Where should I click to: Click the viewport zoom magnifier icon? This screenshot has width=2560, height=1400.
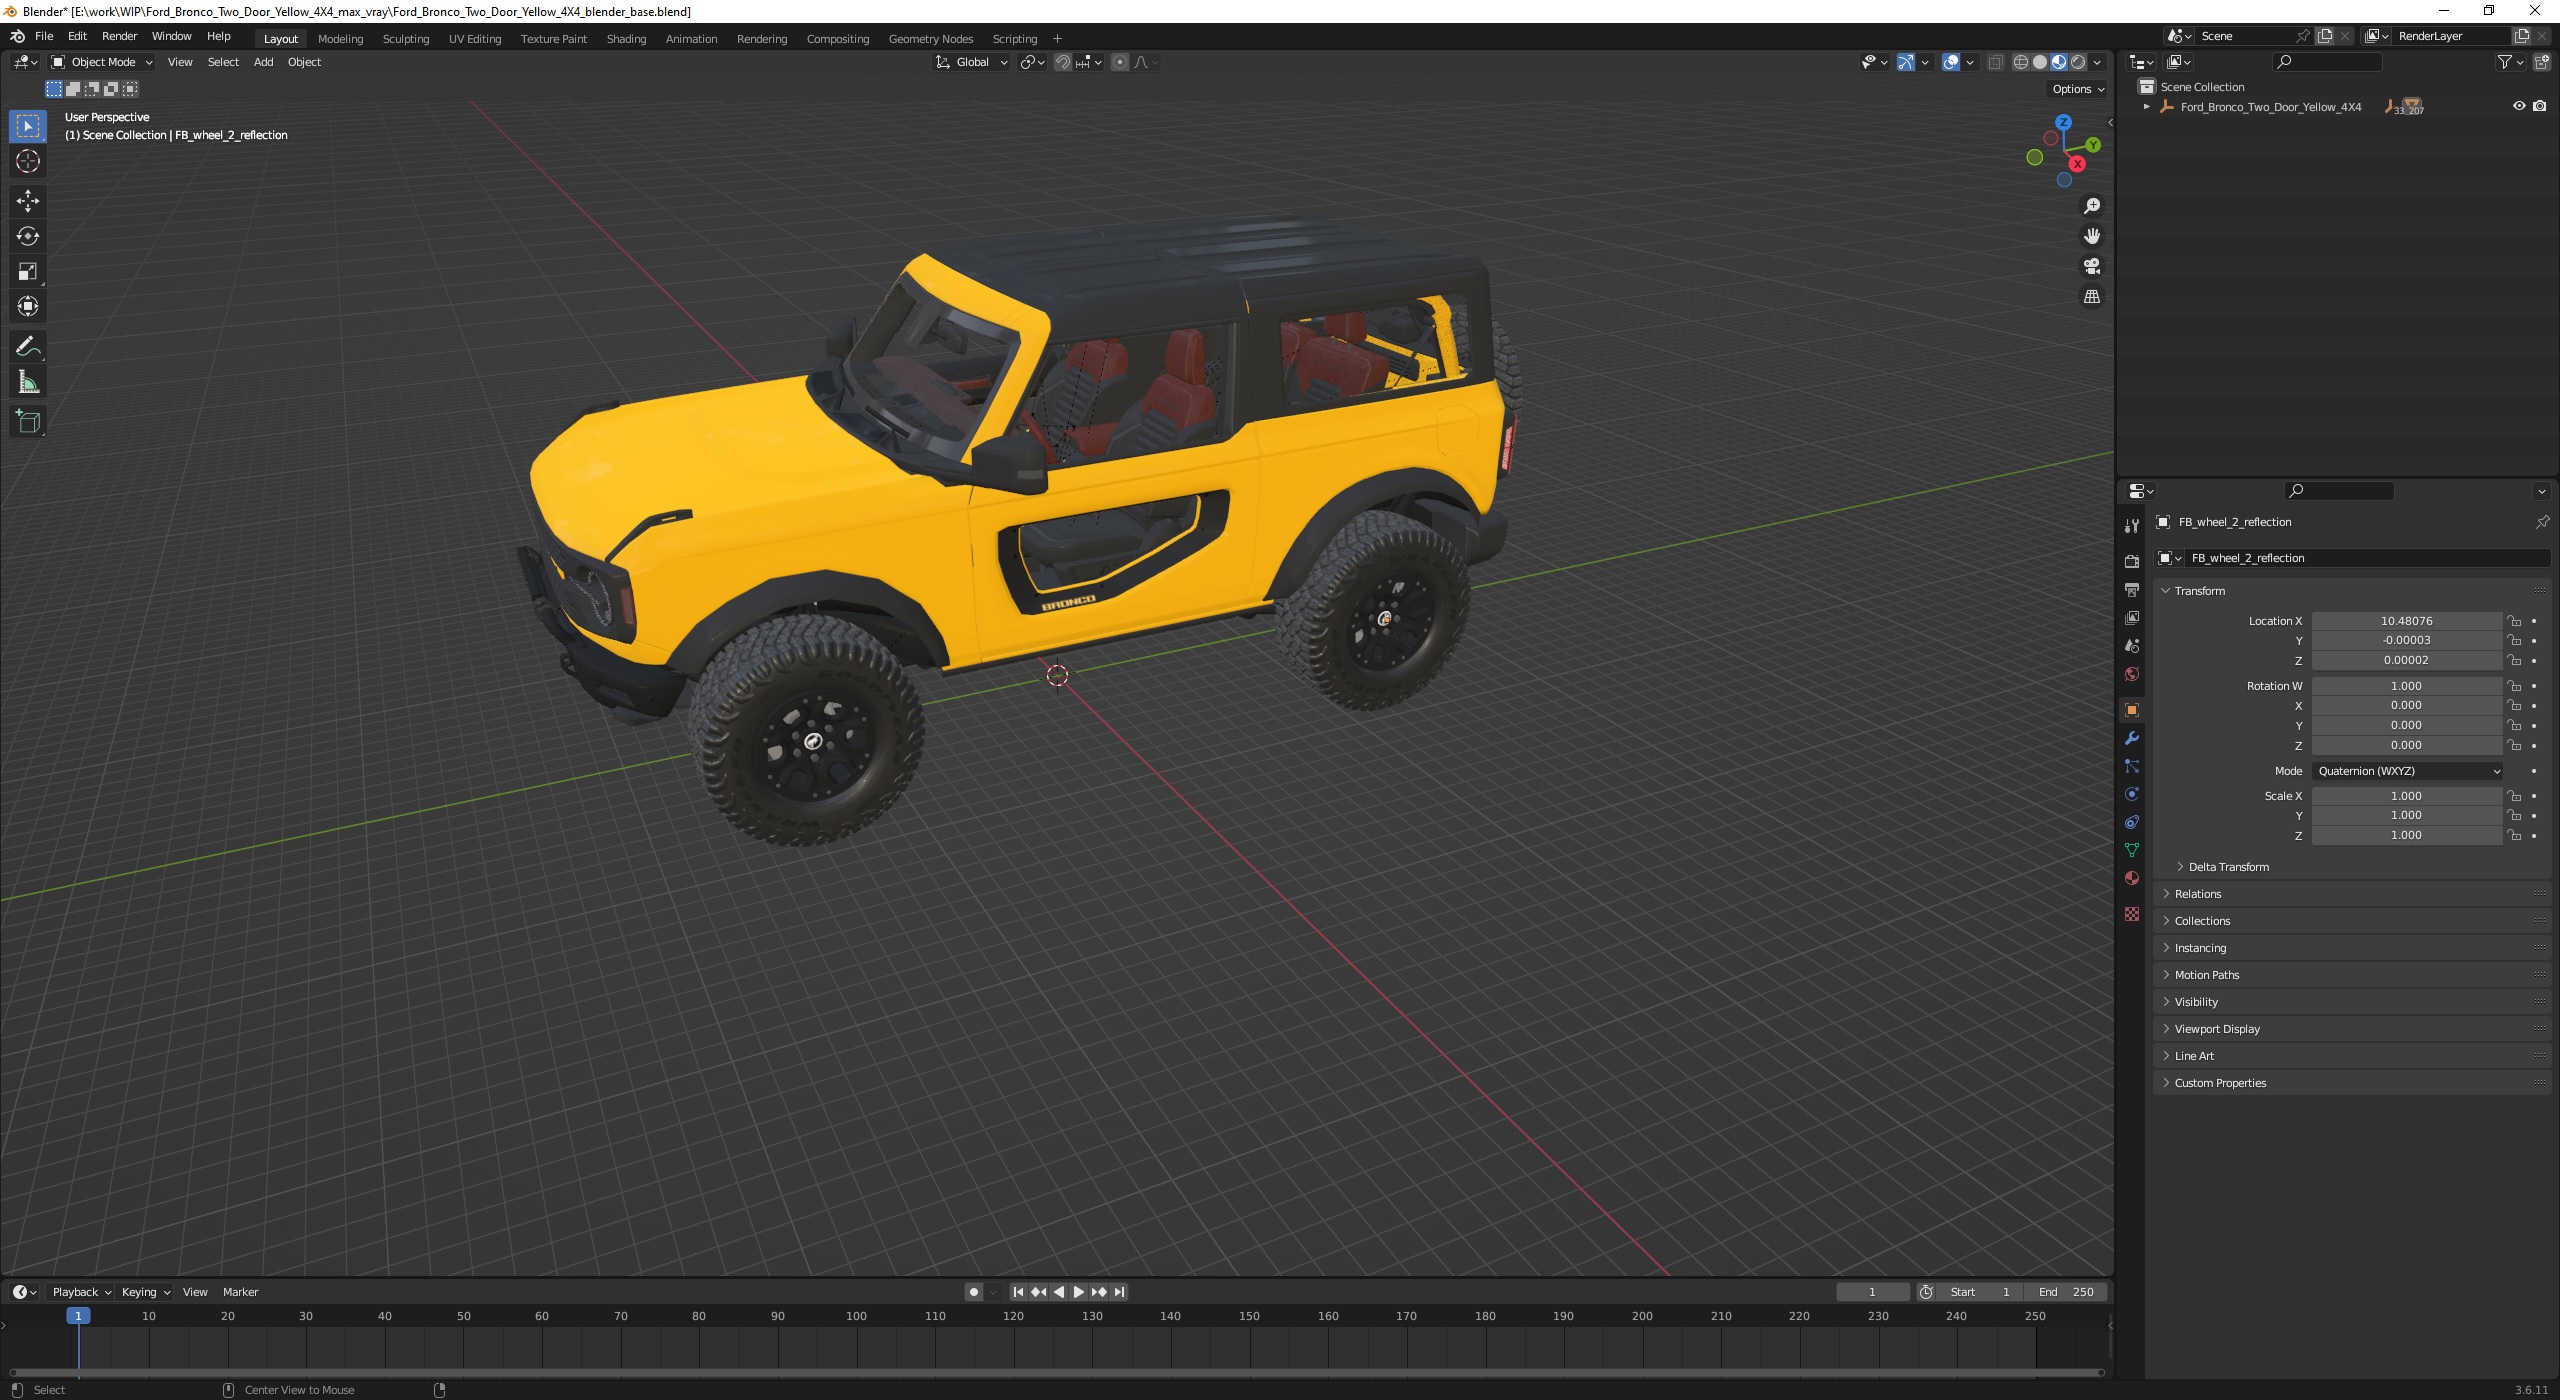[2091, 206]
